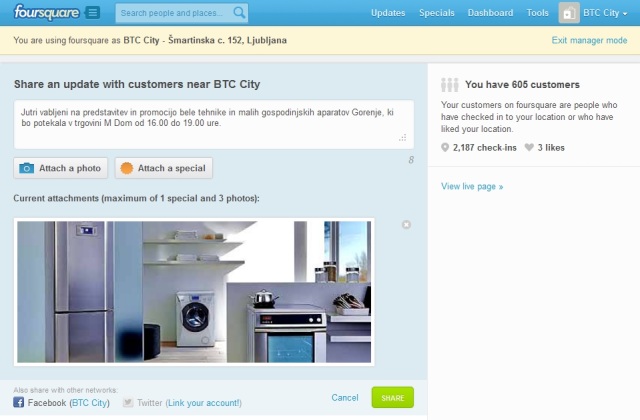Click Exit manager mode link
Screen dimensions: 640x420
(x=589, y=40)
